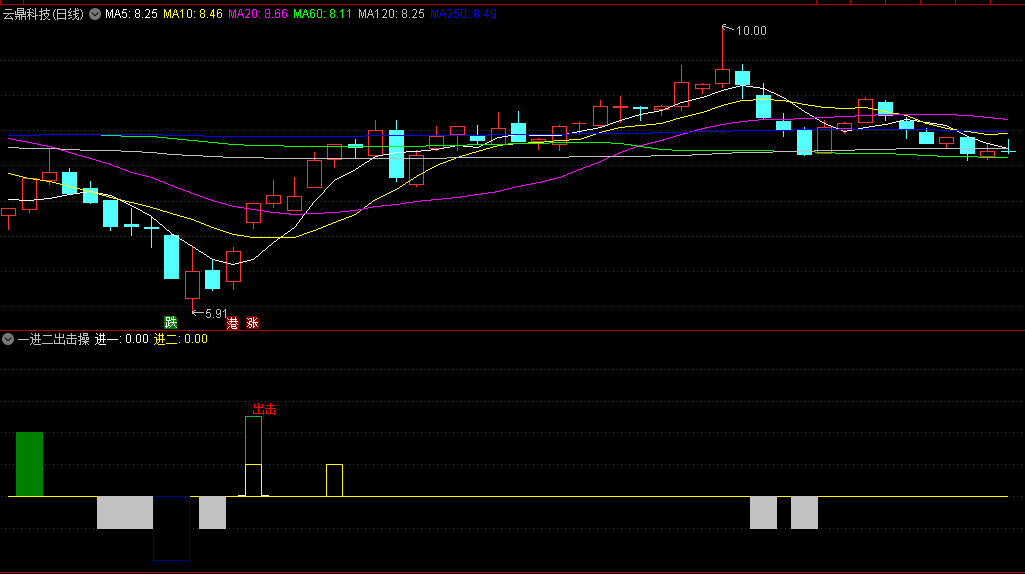This screenshot has height=574, width=1025.
Task: Click the 10.00 high price label
Action: point(751,31)
